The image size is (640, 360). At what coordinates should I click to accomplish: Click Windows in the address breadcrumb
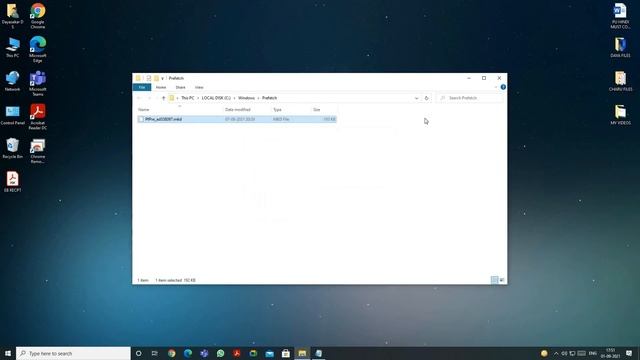[x=246, y=98]
